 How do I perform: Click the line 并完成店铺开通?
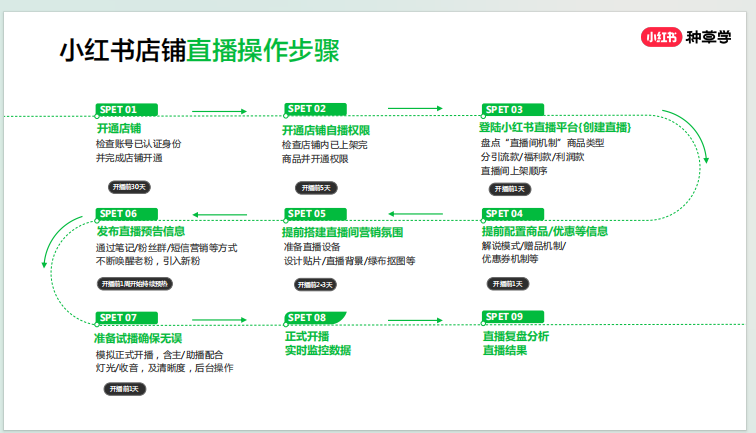pos(129,158)
